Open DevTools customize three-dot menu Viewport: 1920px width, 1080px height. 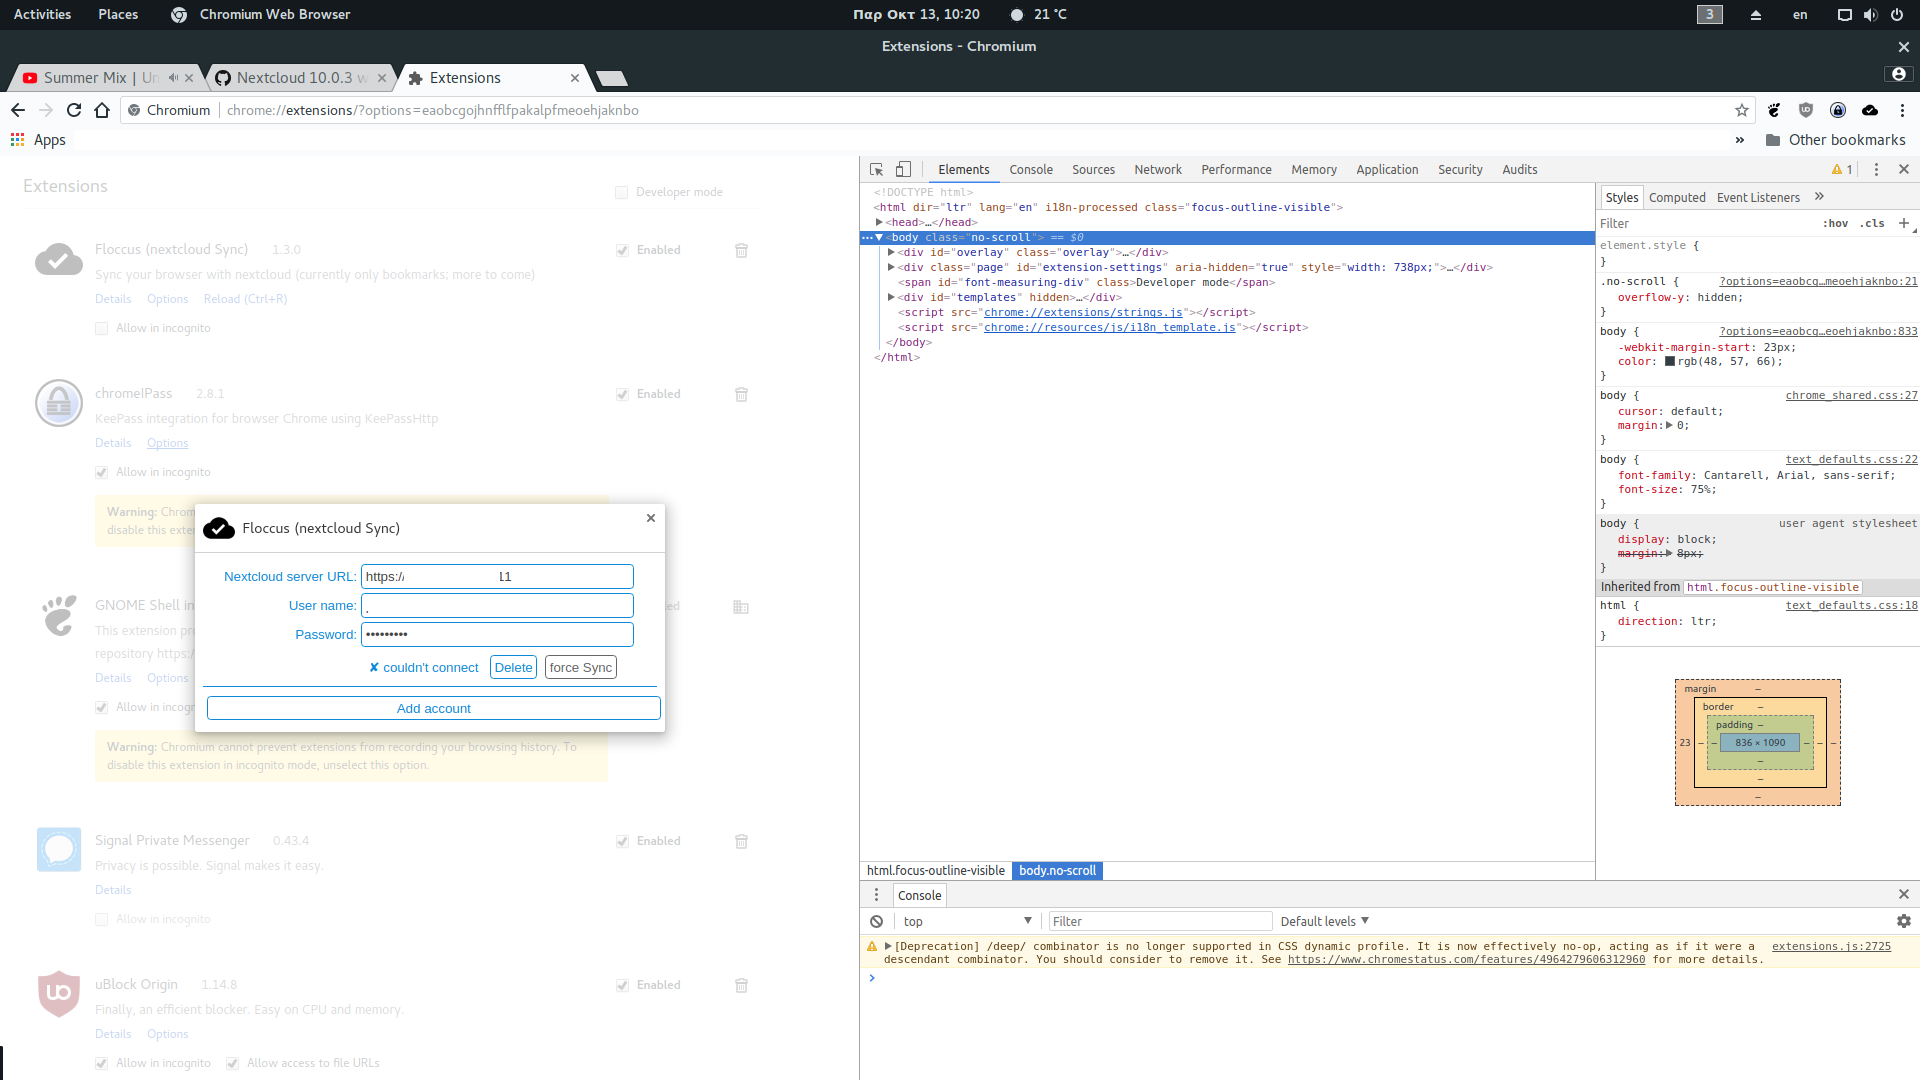pyautogui.click(x=1876, y=170)
